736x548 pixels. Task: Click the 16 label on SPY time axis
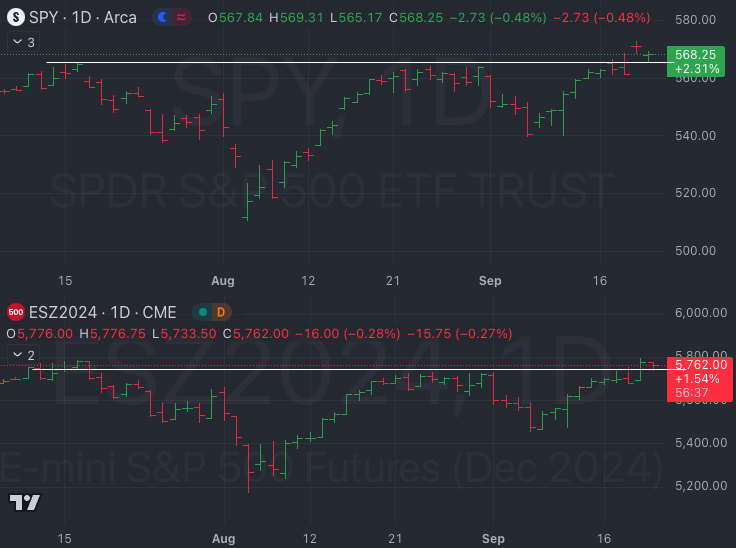pos(600,281)
